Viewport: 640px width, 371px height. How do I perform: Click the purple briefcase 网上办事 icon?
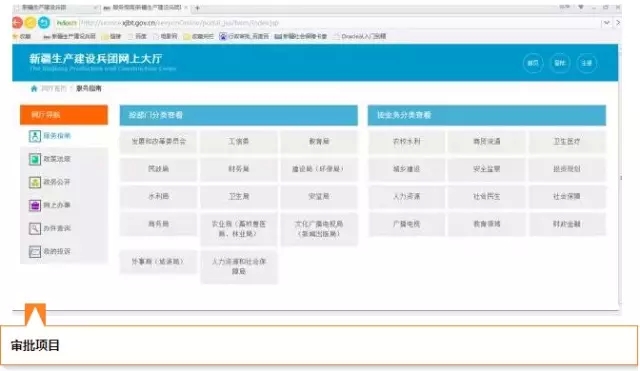coord(35,205)
